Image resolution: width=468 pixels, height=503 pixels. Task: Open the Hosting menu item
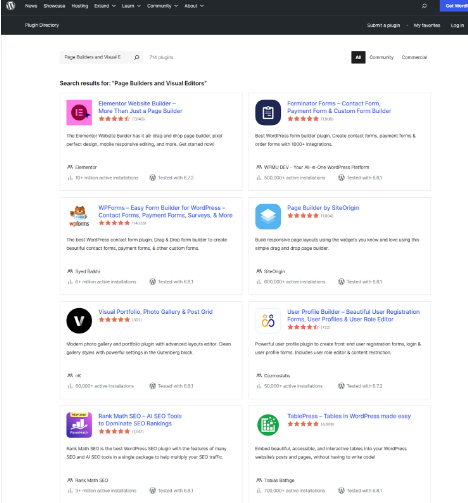tap(80, 6)
